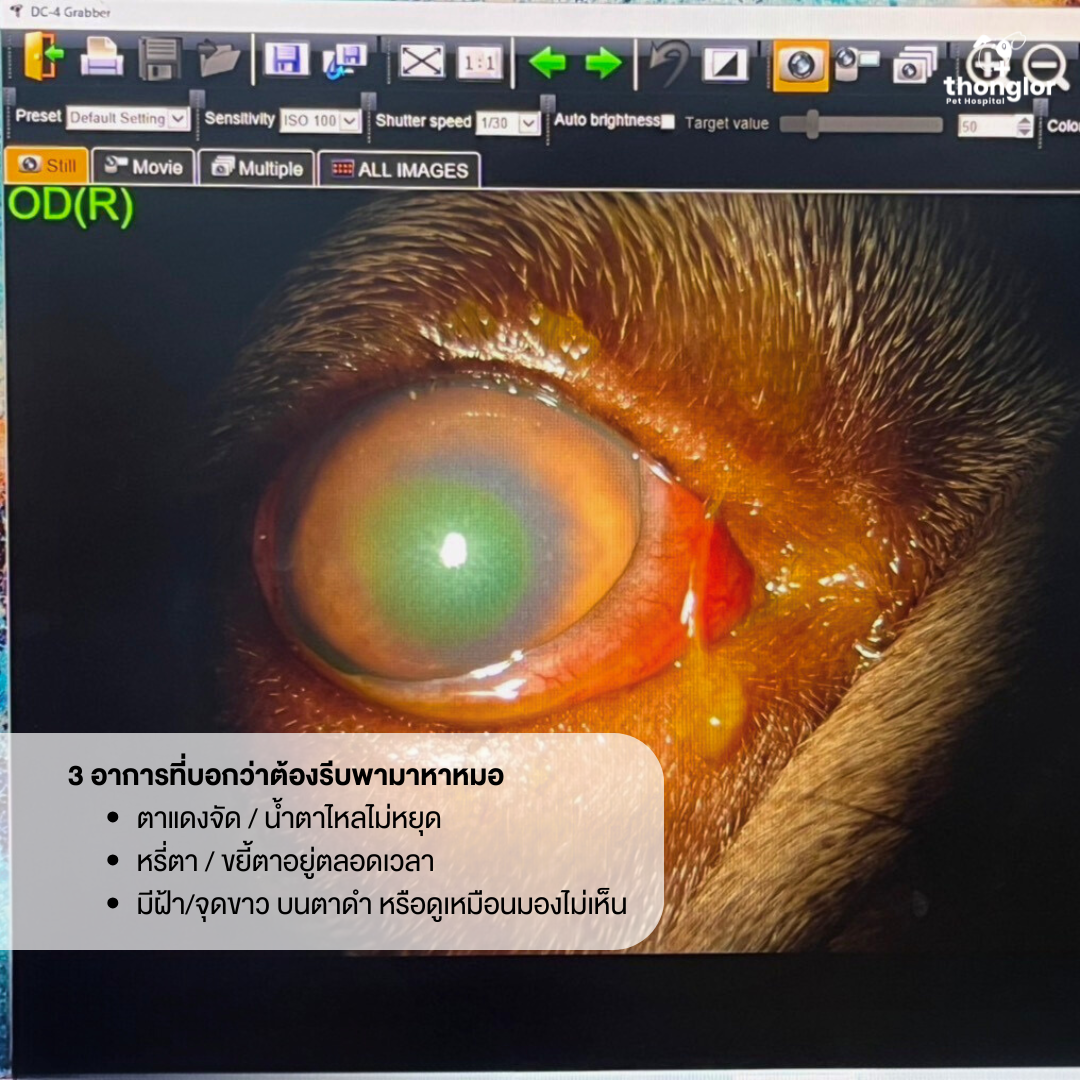Click the open folder icon
The width and height of the screenshot is (1080, 1080).
(219, 60)
